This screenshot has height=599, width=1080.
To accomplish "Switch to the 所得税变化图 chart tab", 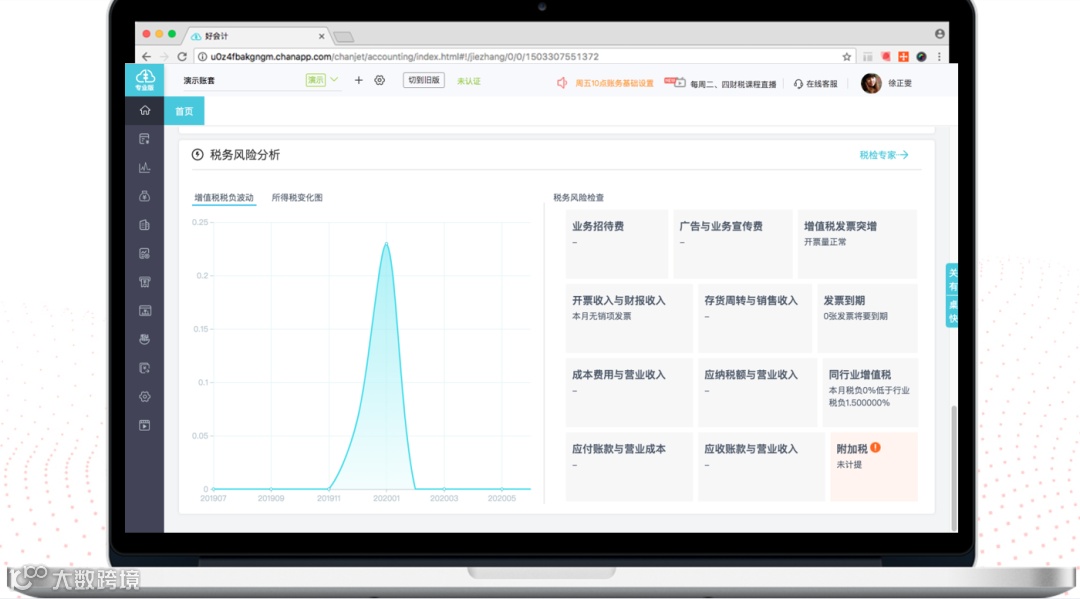I will pyautogui.click(x=297, y=198).
